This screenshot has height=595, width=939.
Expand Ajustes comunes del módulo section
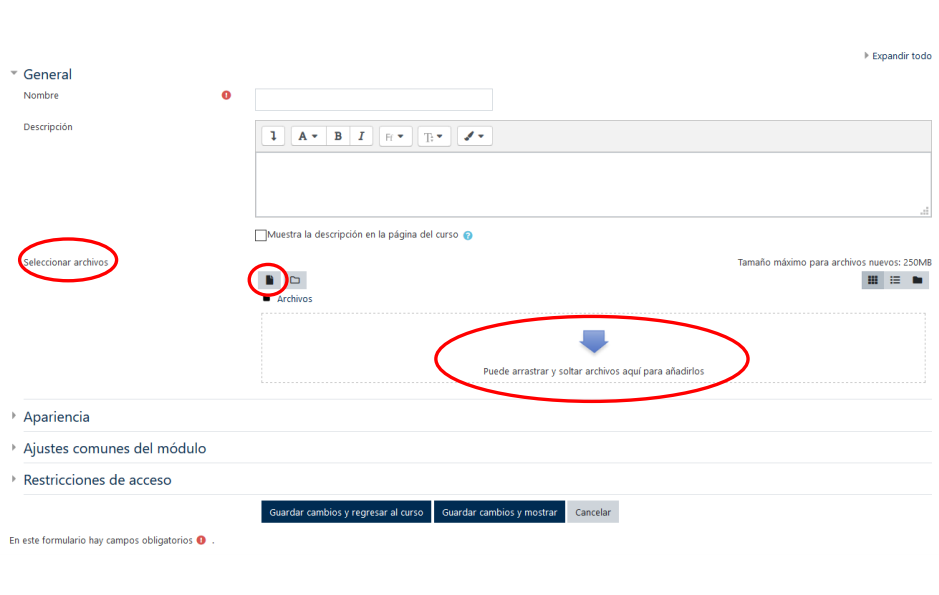click(x=114, y=449)
